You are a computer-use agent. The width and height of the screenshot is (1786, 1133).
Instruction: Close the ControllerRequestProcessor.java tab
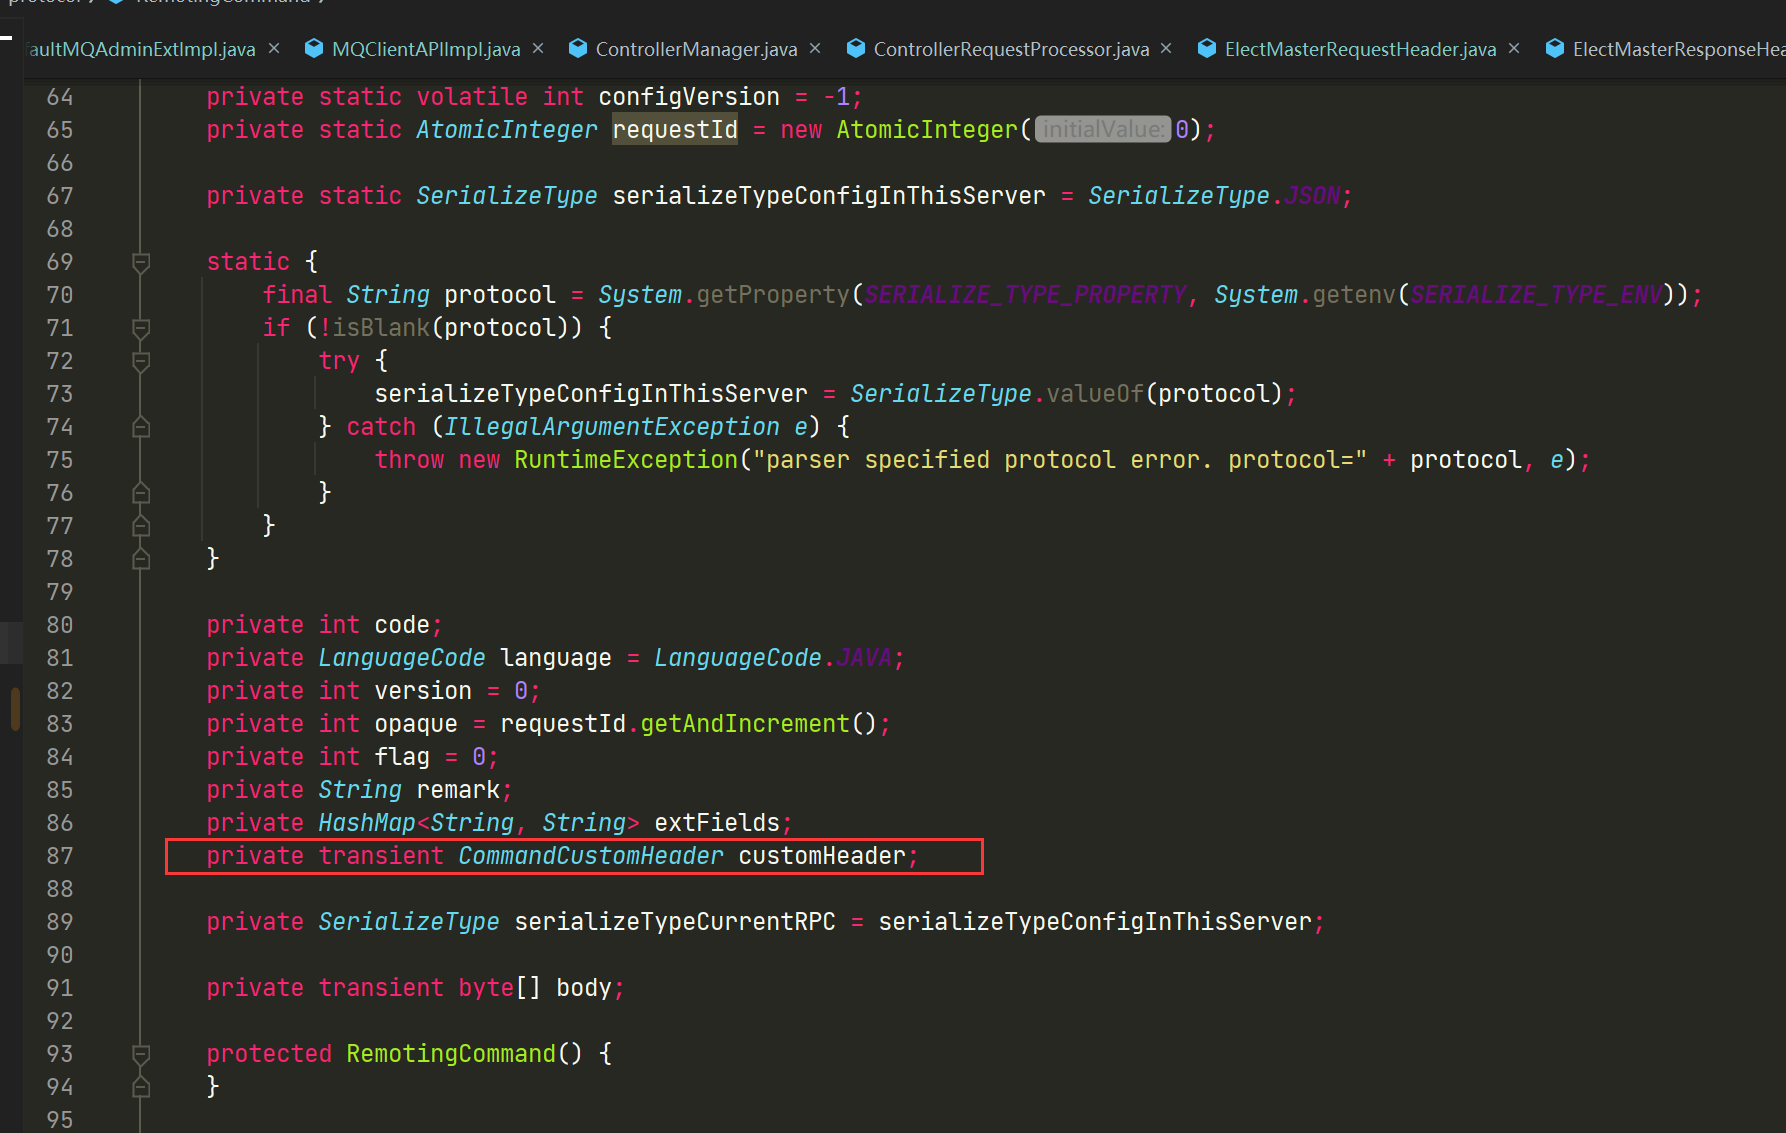pyautogui.click(x=1166, y=48)
